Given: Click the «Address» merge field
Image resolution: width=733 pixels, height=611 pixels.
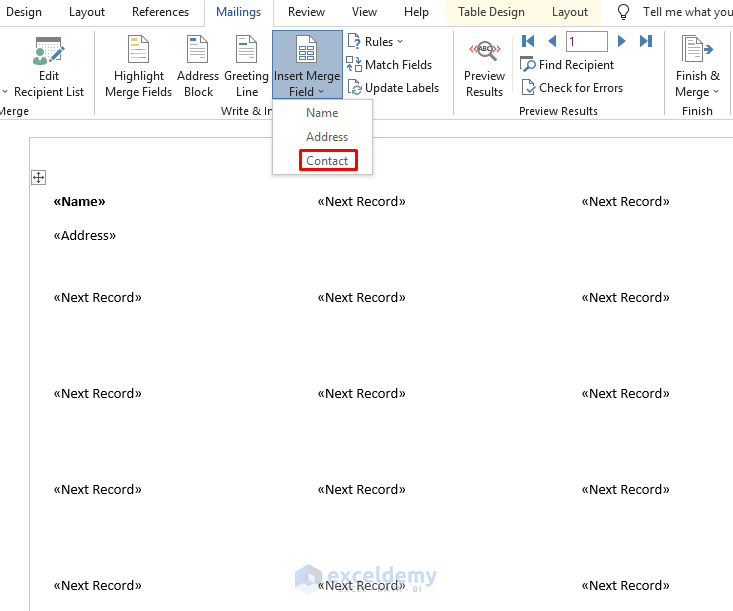Looking at the screenshot, I should pyautogui.click(x=84, y=235).
